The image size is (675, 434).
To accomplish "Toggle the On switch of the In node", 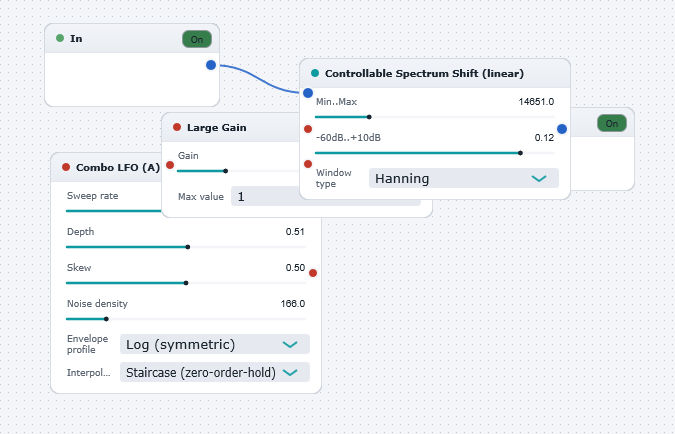I will [197, 39].
